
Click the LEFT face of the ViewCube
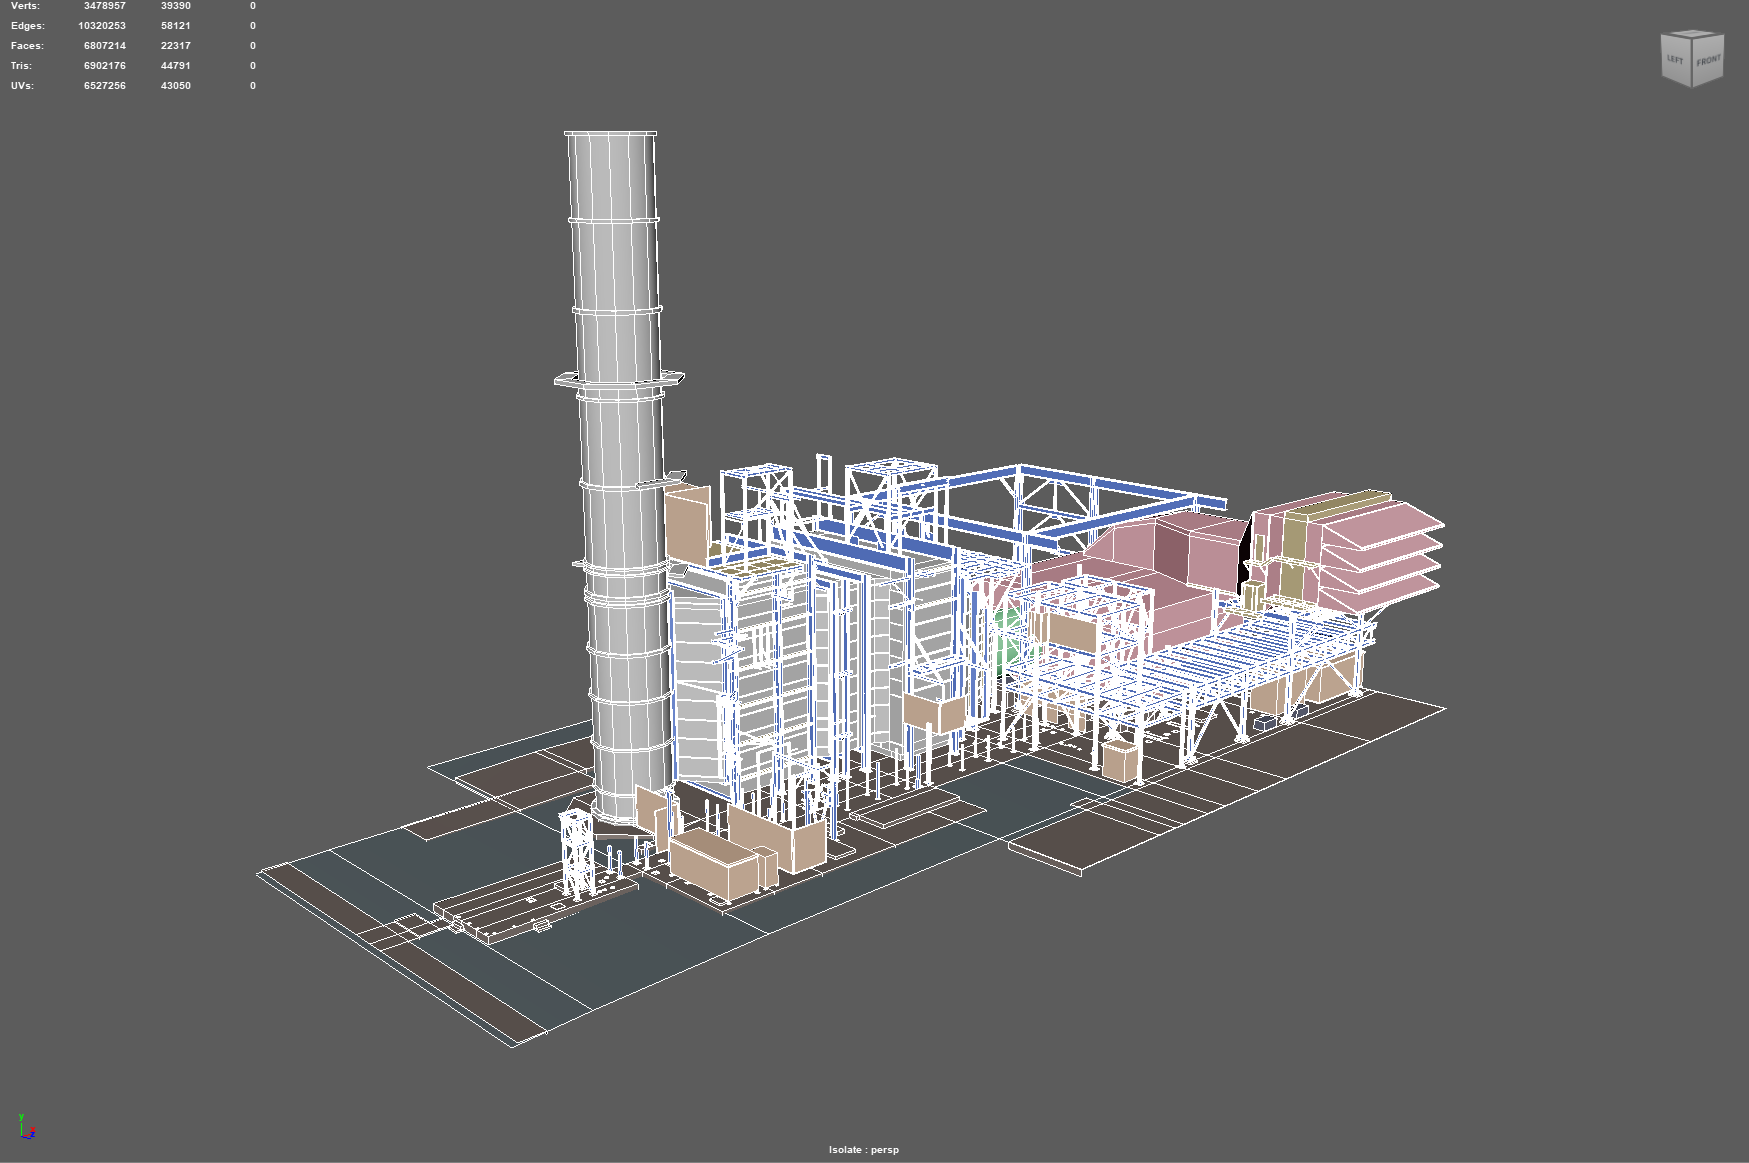(x=1675, y=59)
